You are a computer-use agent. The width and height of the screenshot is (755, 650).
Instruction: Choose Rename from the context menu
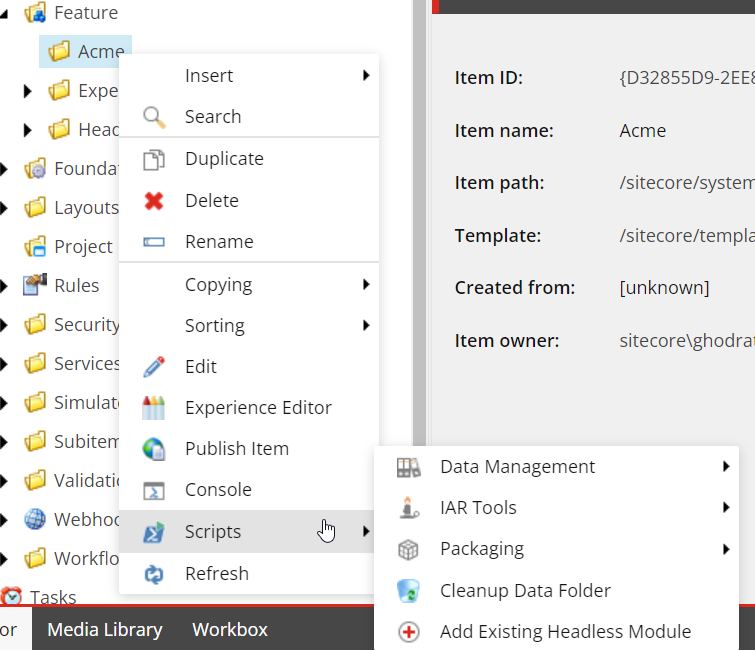[x=249, y=241]
